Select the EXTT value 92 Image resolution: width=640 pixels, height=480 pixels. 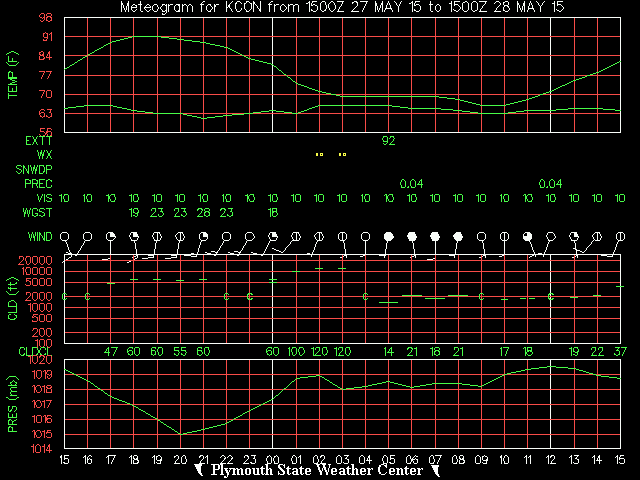(389, 141)
